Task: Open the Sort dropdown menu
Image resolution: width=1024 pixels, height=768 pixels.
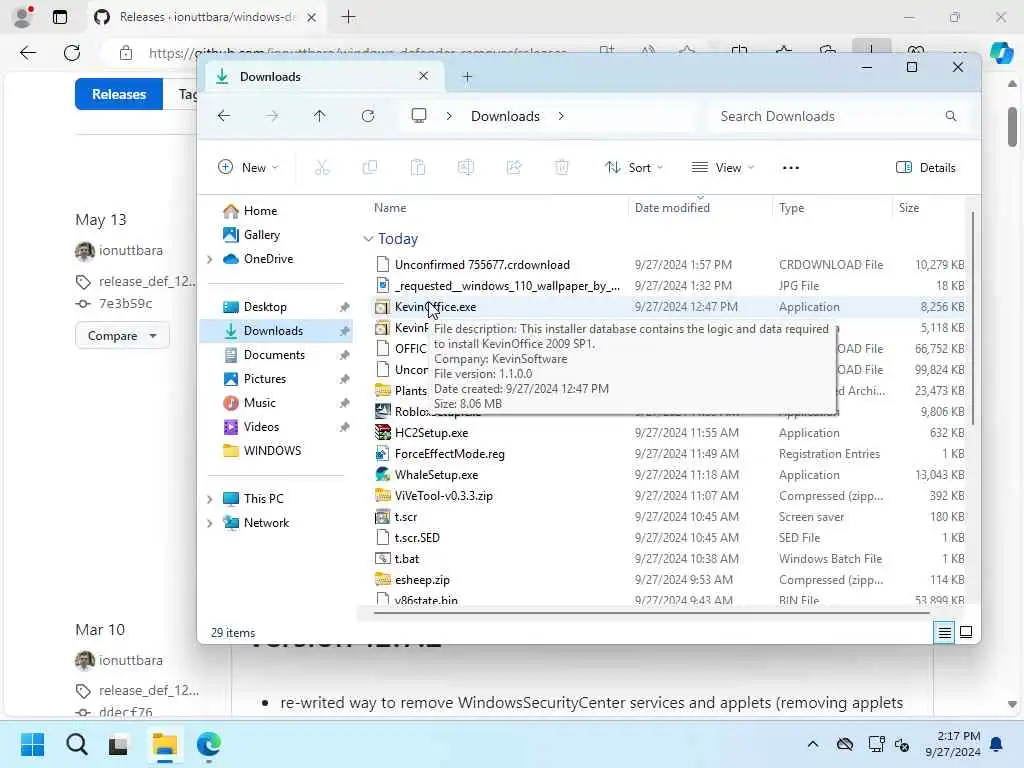Action: tap(633, 168)
